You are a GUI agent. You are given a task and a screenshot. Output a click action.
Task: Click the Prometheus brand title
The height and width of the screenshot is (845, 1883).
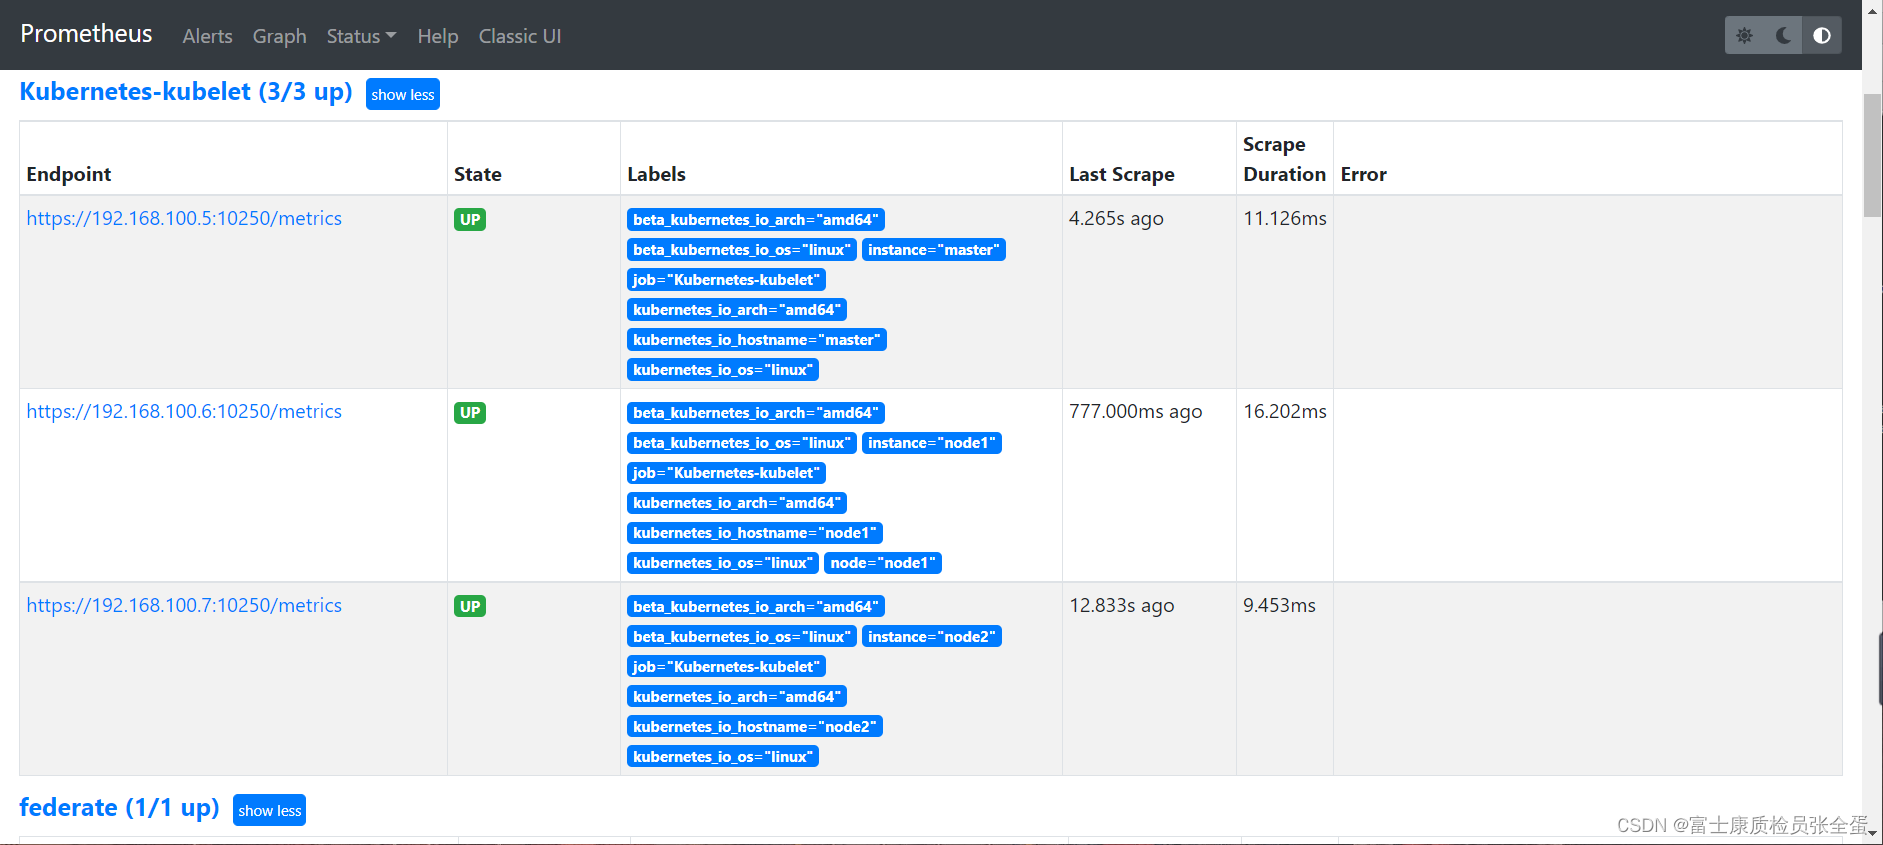pyautogui.click(x=86, y=34)
